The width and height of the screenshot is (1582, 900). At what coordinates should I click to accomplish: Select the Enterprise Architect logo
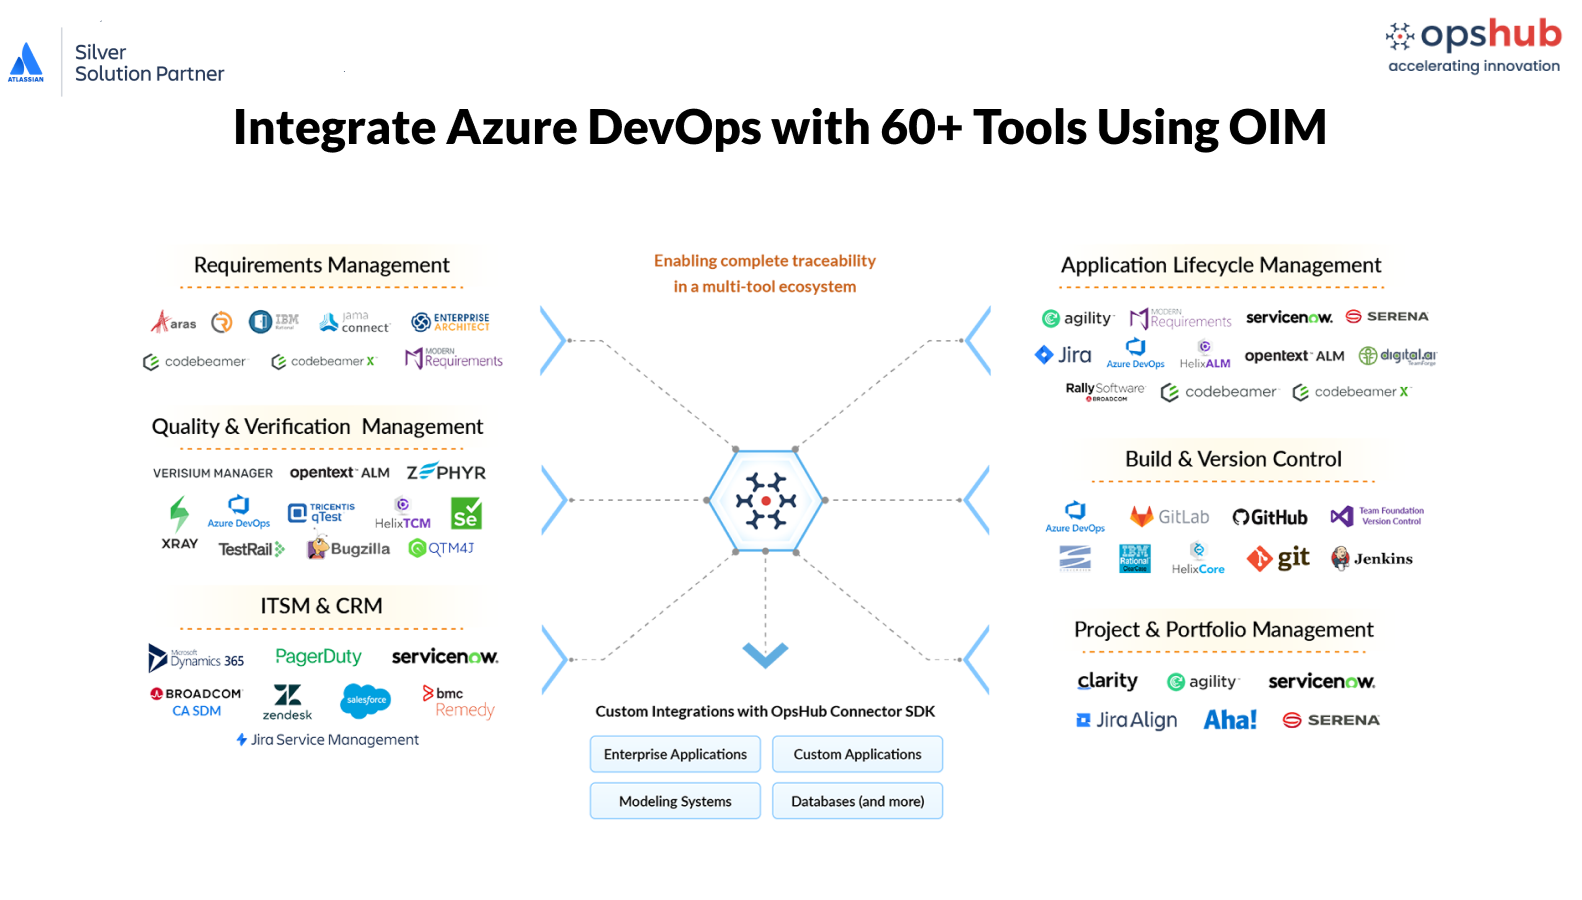click(x=450, y=322)
